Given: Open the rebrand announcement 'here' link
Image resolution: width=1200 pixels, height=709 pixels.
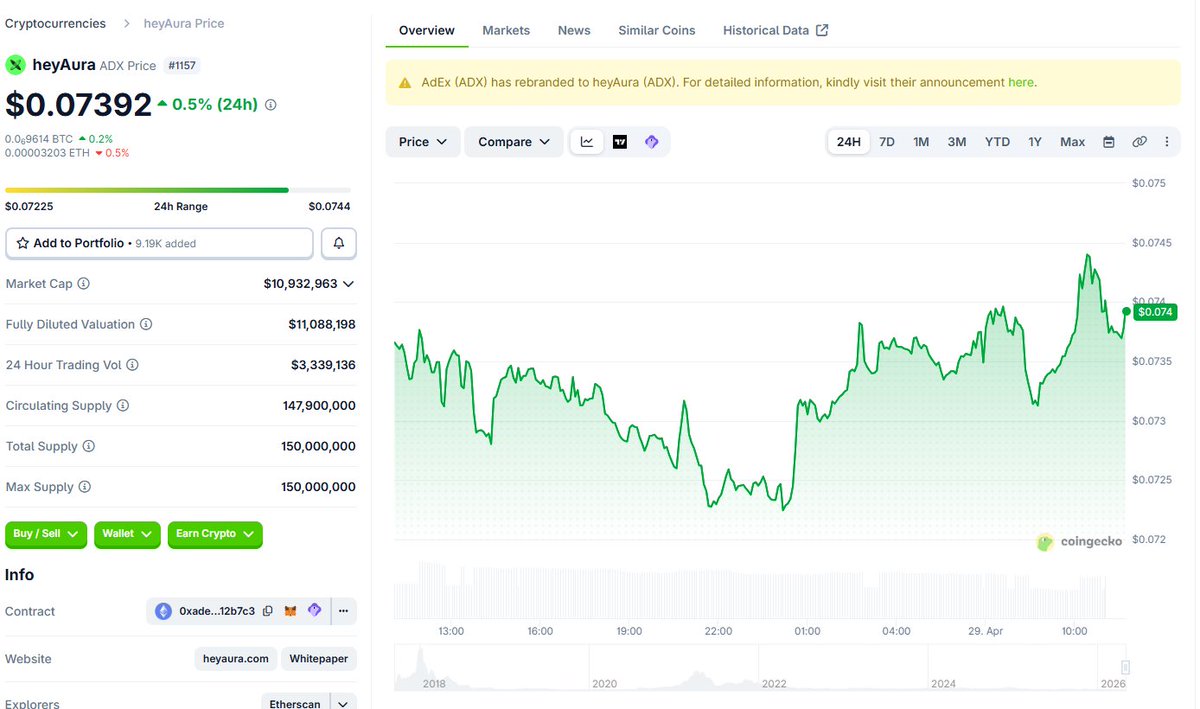Looking at the screenshot, I should pyautogui.click(x=1021, y=83).
